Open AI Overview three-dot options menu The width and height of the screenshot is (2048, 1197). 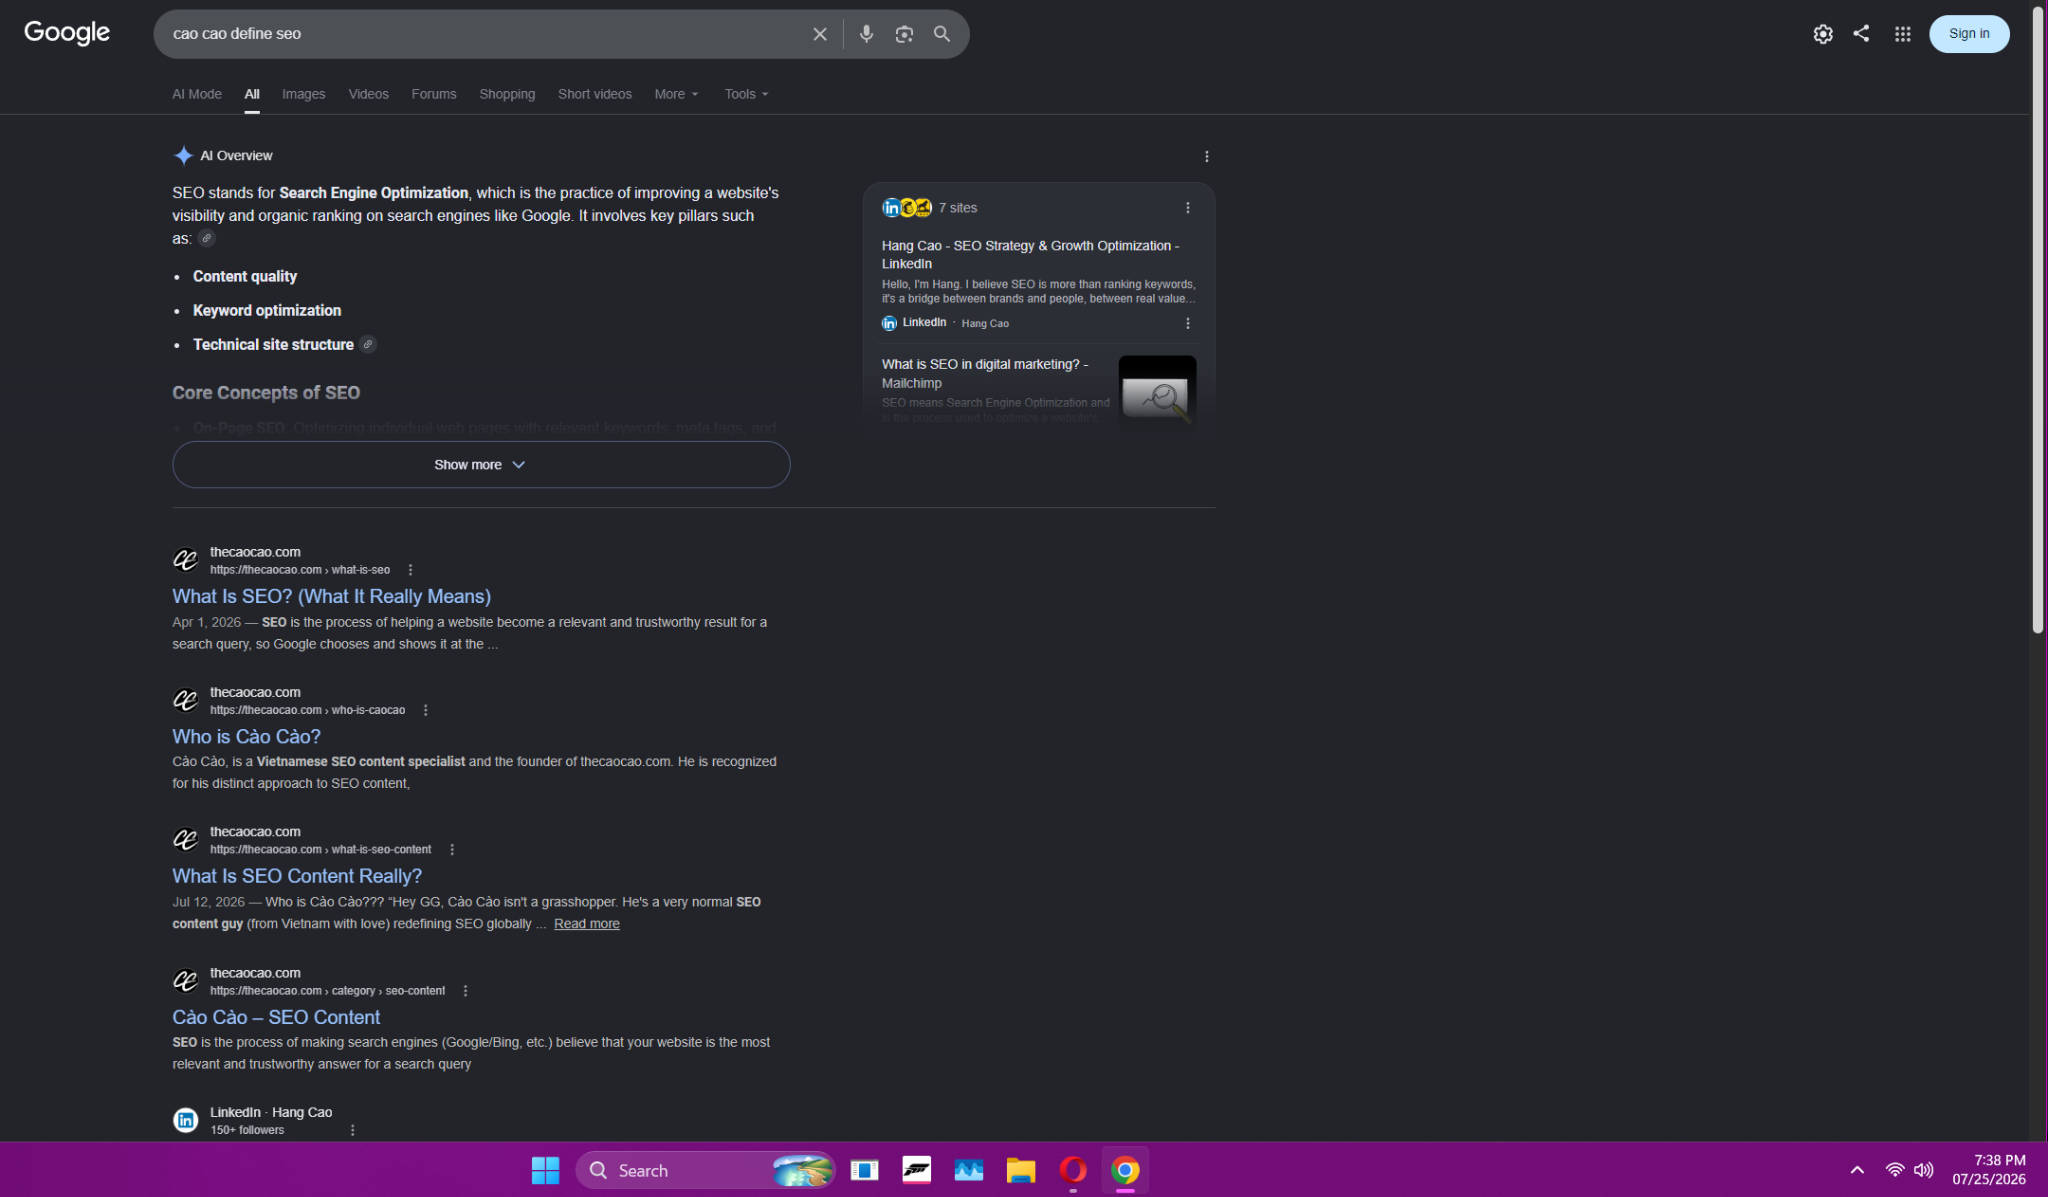(1207, 156)
